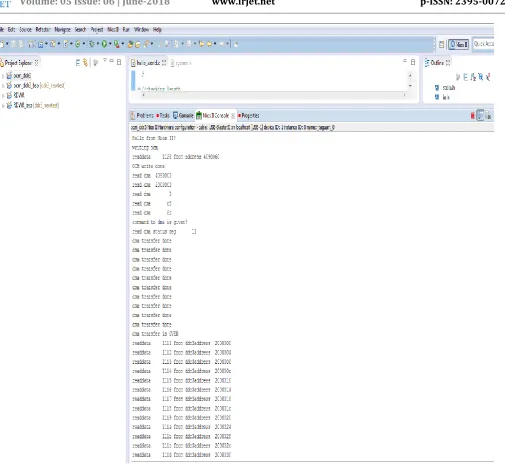Click the green Run toolbar button
This screenshot has width=505, height=466.
[x=104, y=44]
